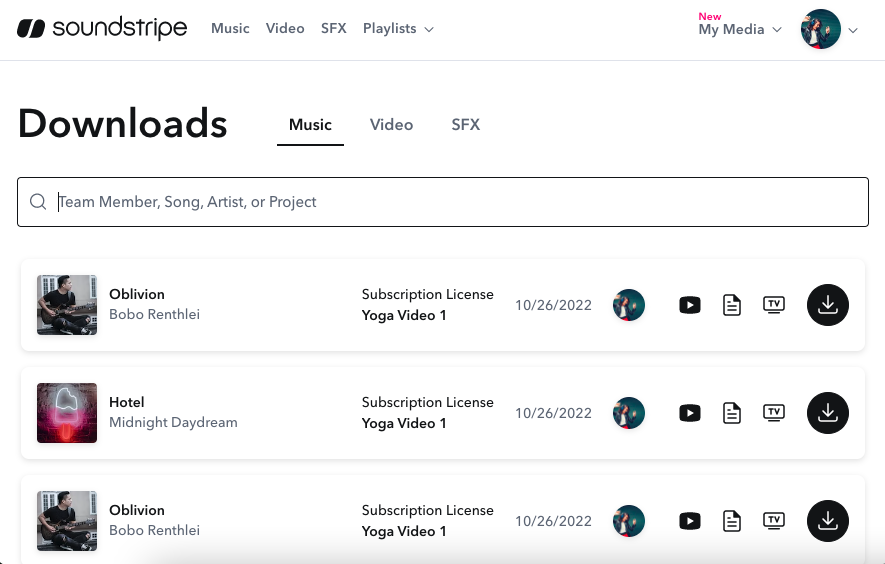Open the Bobo Renthlei artist link in first row
This screenshot has width=885, height=564.
[154, 315]
